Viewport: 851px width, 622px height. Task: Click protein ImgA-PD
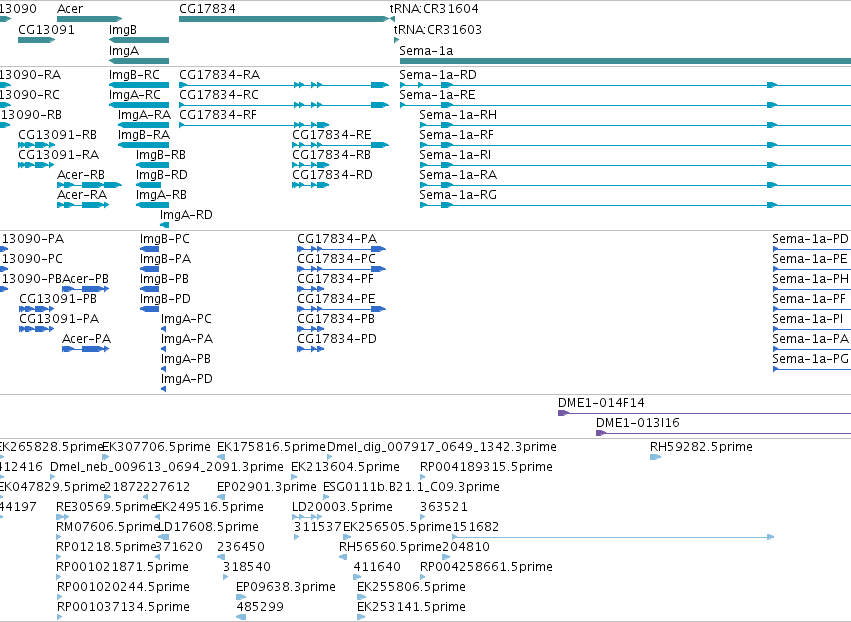coord(163,389)
